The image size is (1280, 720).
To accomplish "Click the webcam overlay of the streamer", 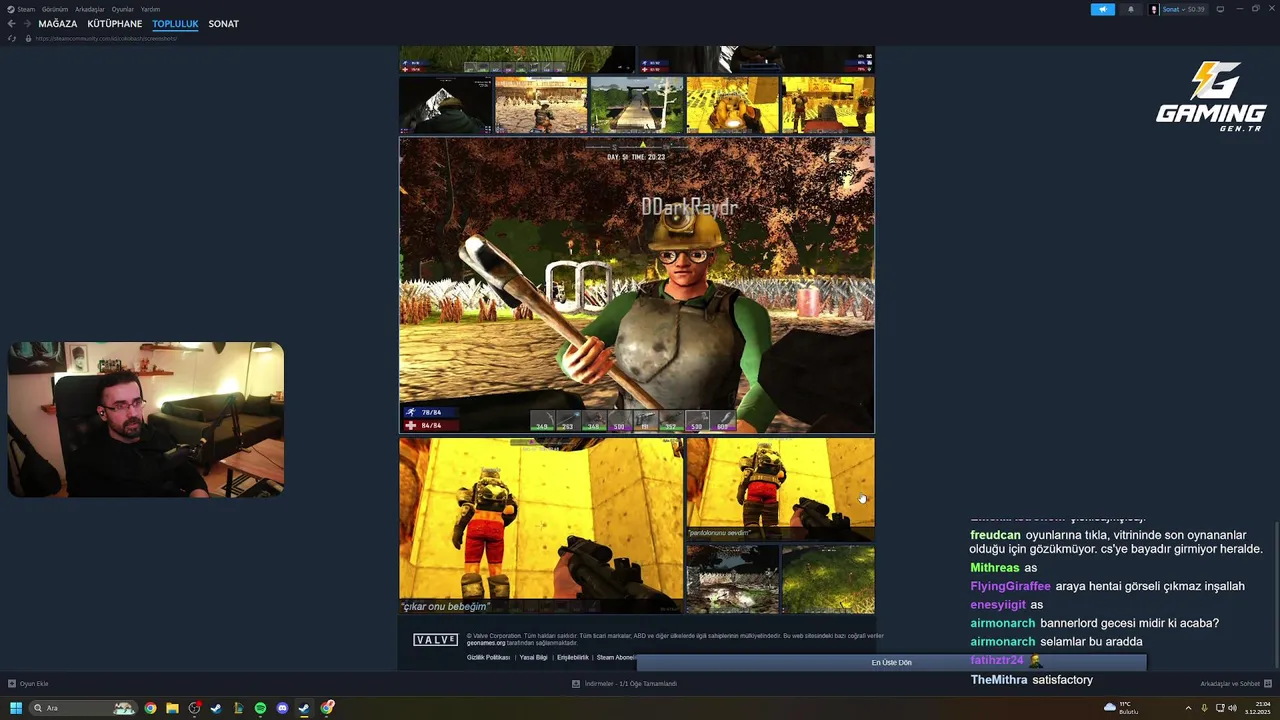I will pos(146,419).
